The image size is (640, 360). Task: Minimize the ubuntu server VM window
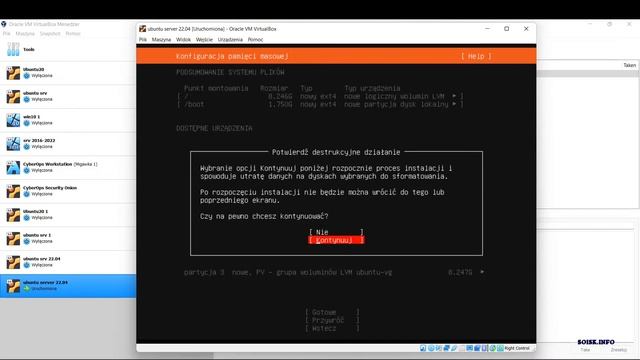[487, 29]
